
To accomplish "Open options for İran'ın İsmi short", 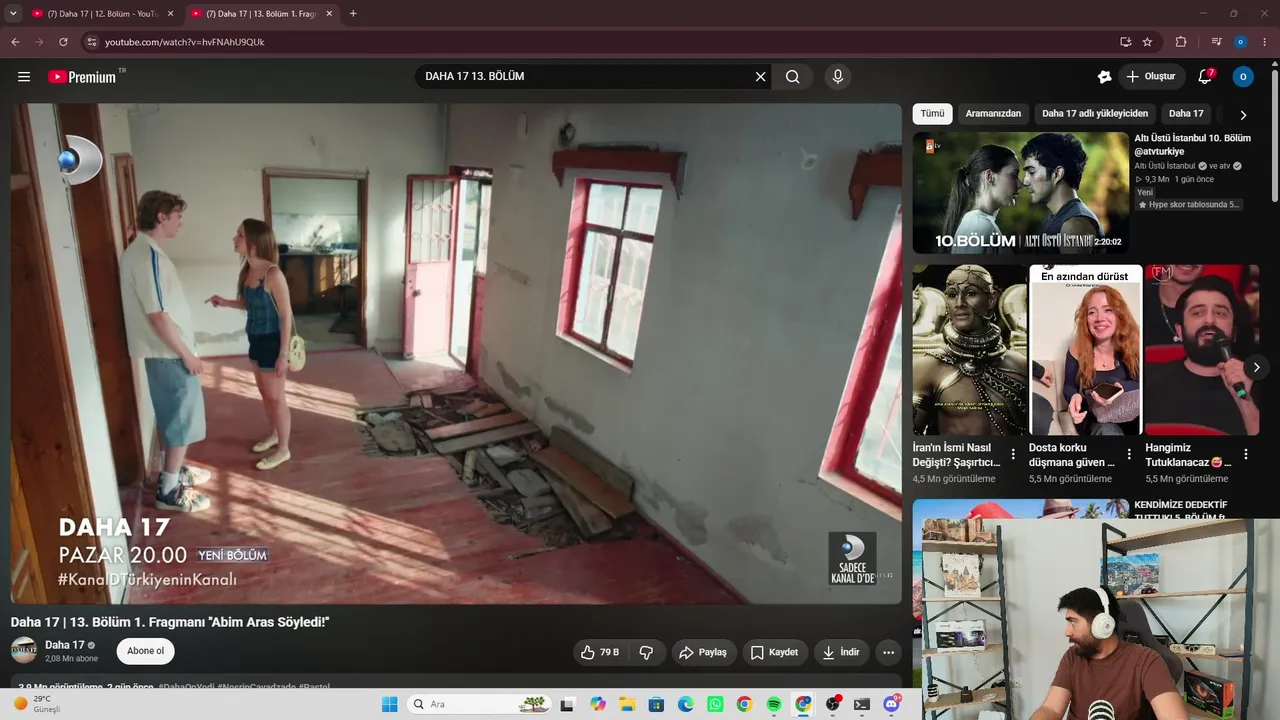I will click(1013, 454).
